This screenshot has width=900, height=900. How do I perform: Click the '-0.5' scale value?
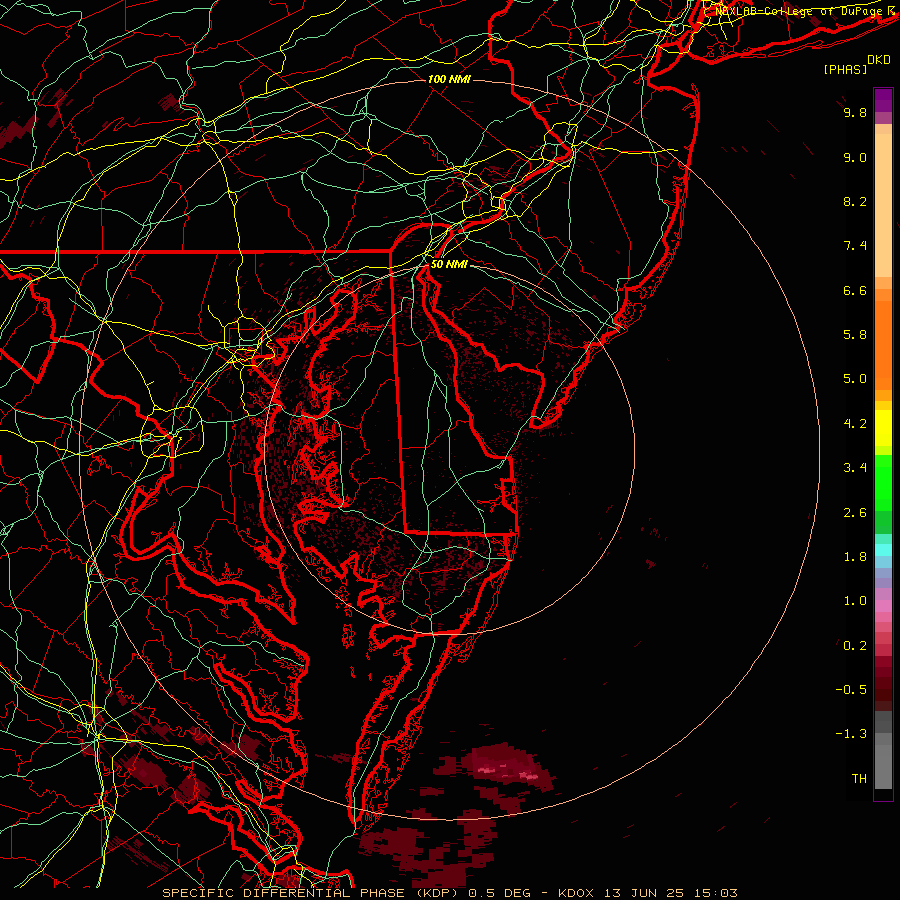(851, 690)
